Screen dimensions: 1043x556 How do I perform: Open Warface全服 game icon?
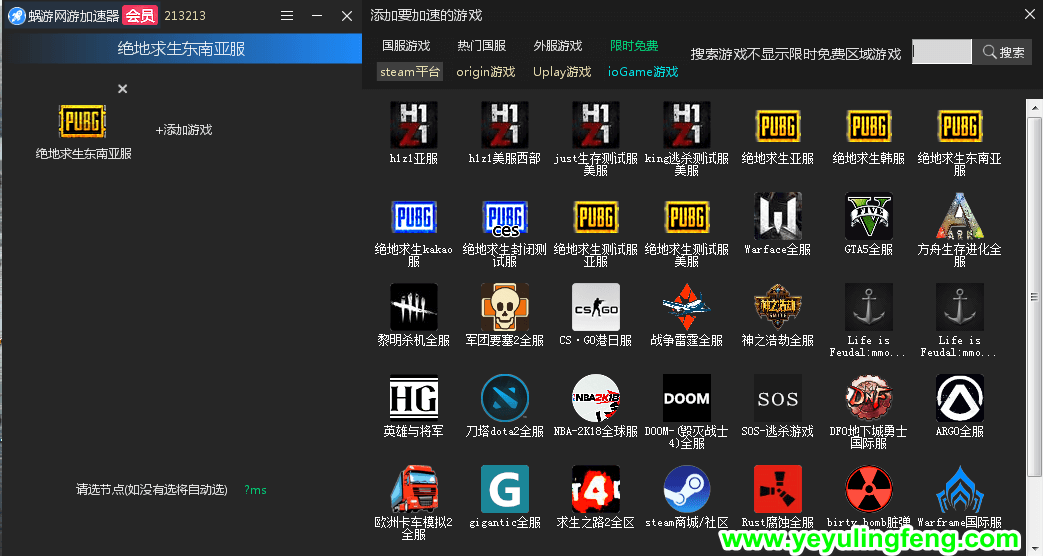778,216
